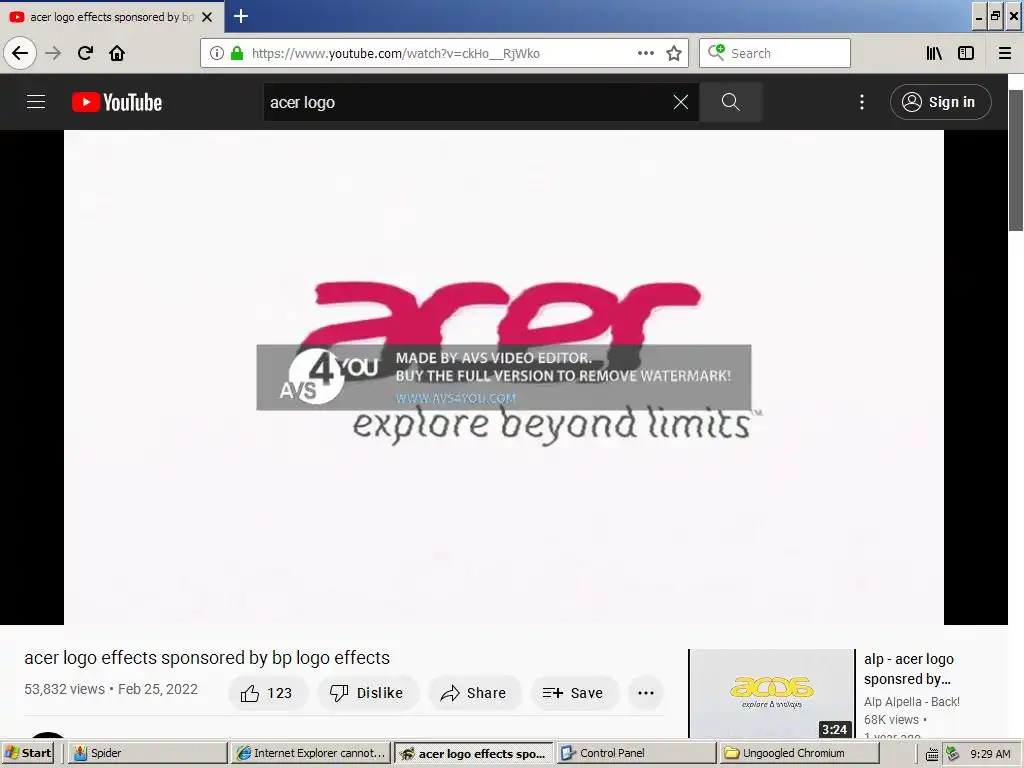Image resolution: width=1024 pixels, height=768 pixels.
Task: Select the acer logo effects browser tab
Action: click(112, 17)
